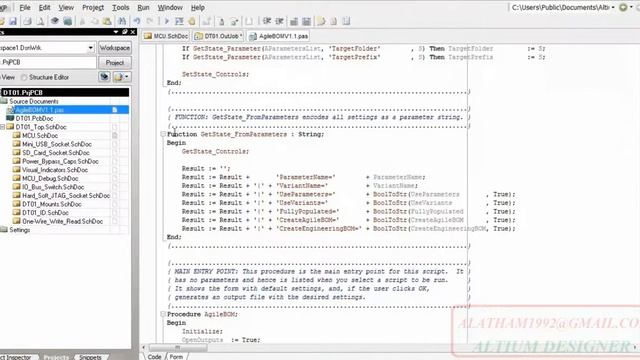Click the project name input field
640x360 pixels.
(x=48, y=62)
